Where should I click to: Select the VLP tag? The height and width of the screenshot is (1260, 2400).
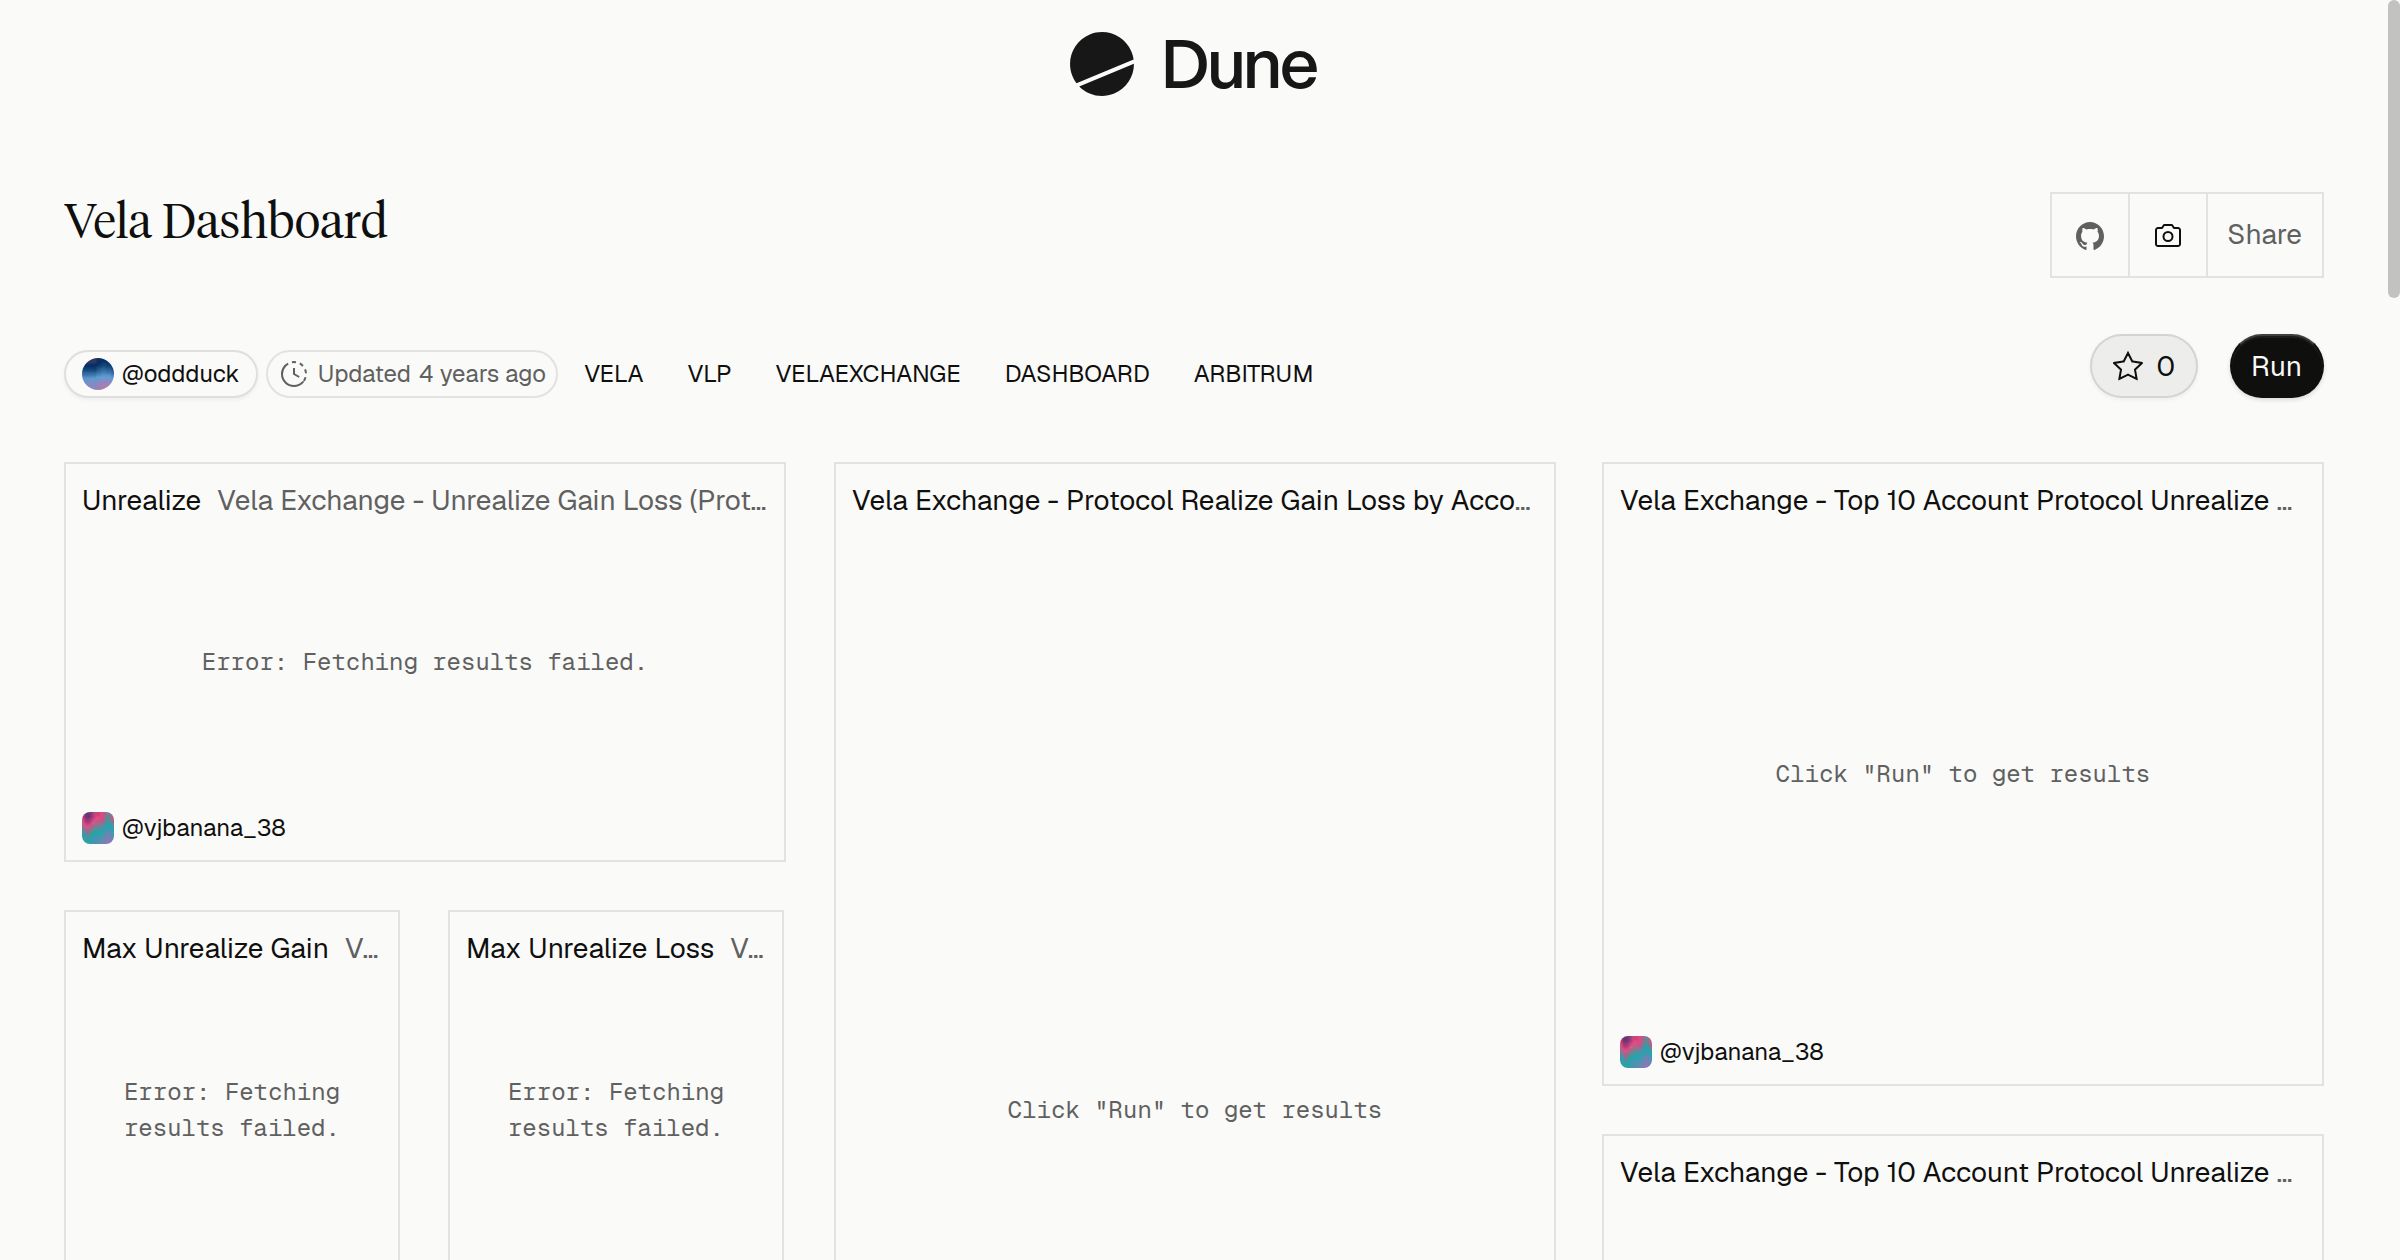click(709, 374)
